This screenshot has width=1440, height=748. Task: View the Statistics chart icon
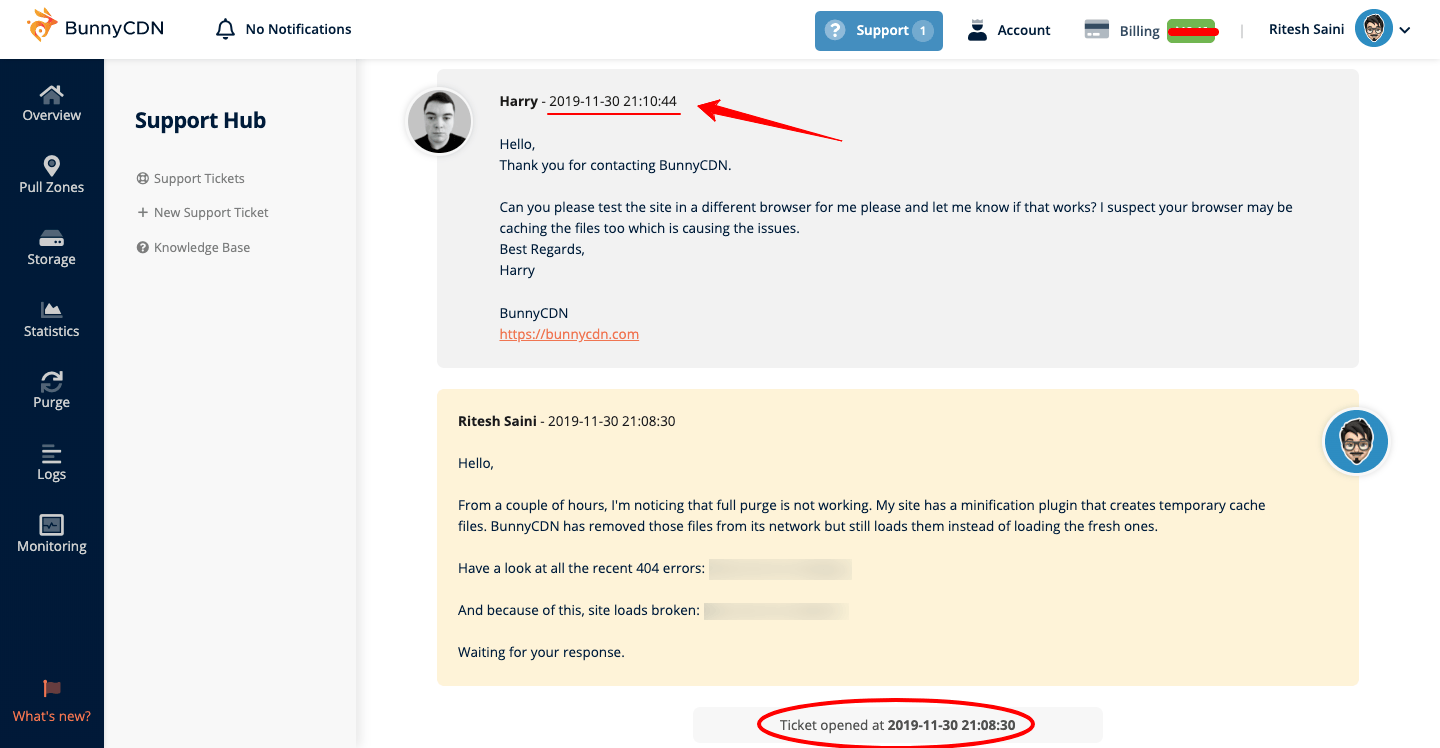[x=51, y=310]
